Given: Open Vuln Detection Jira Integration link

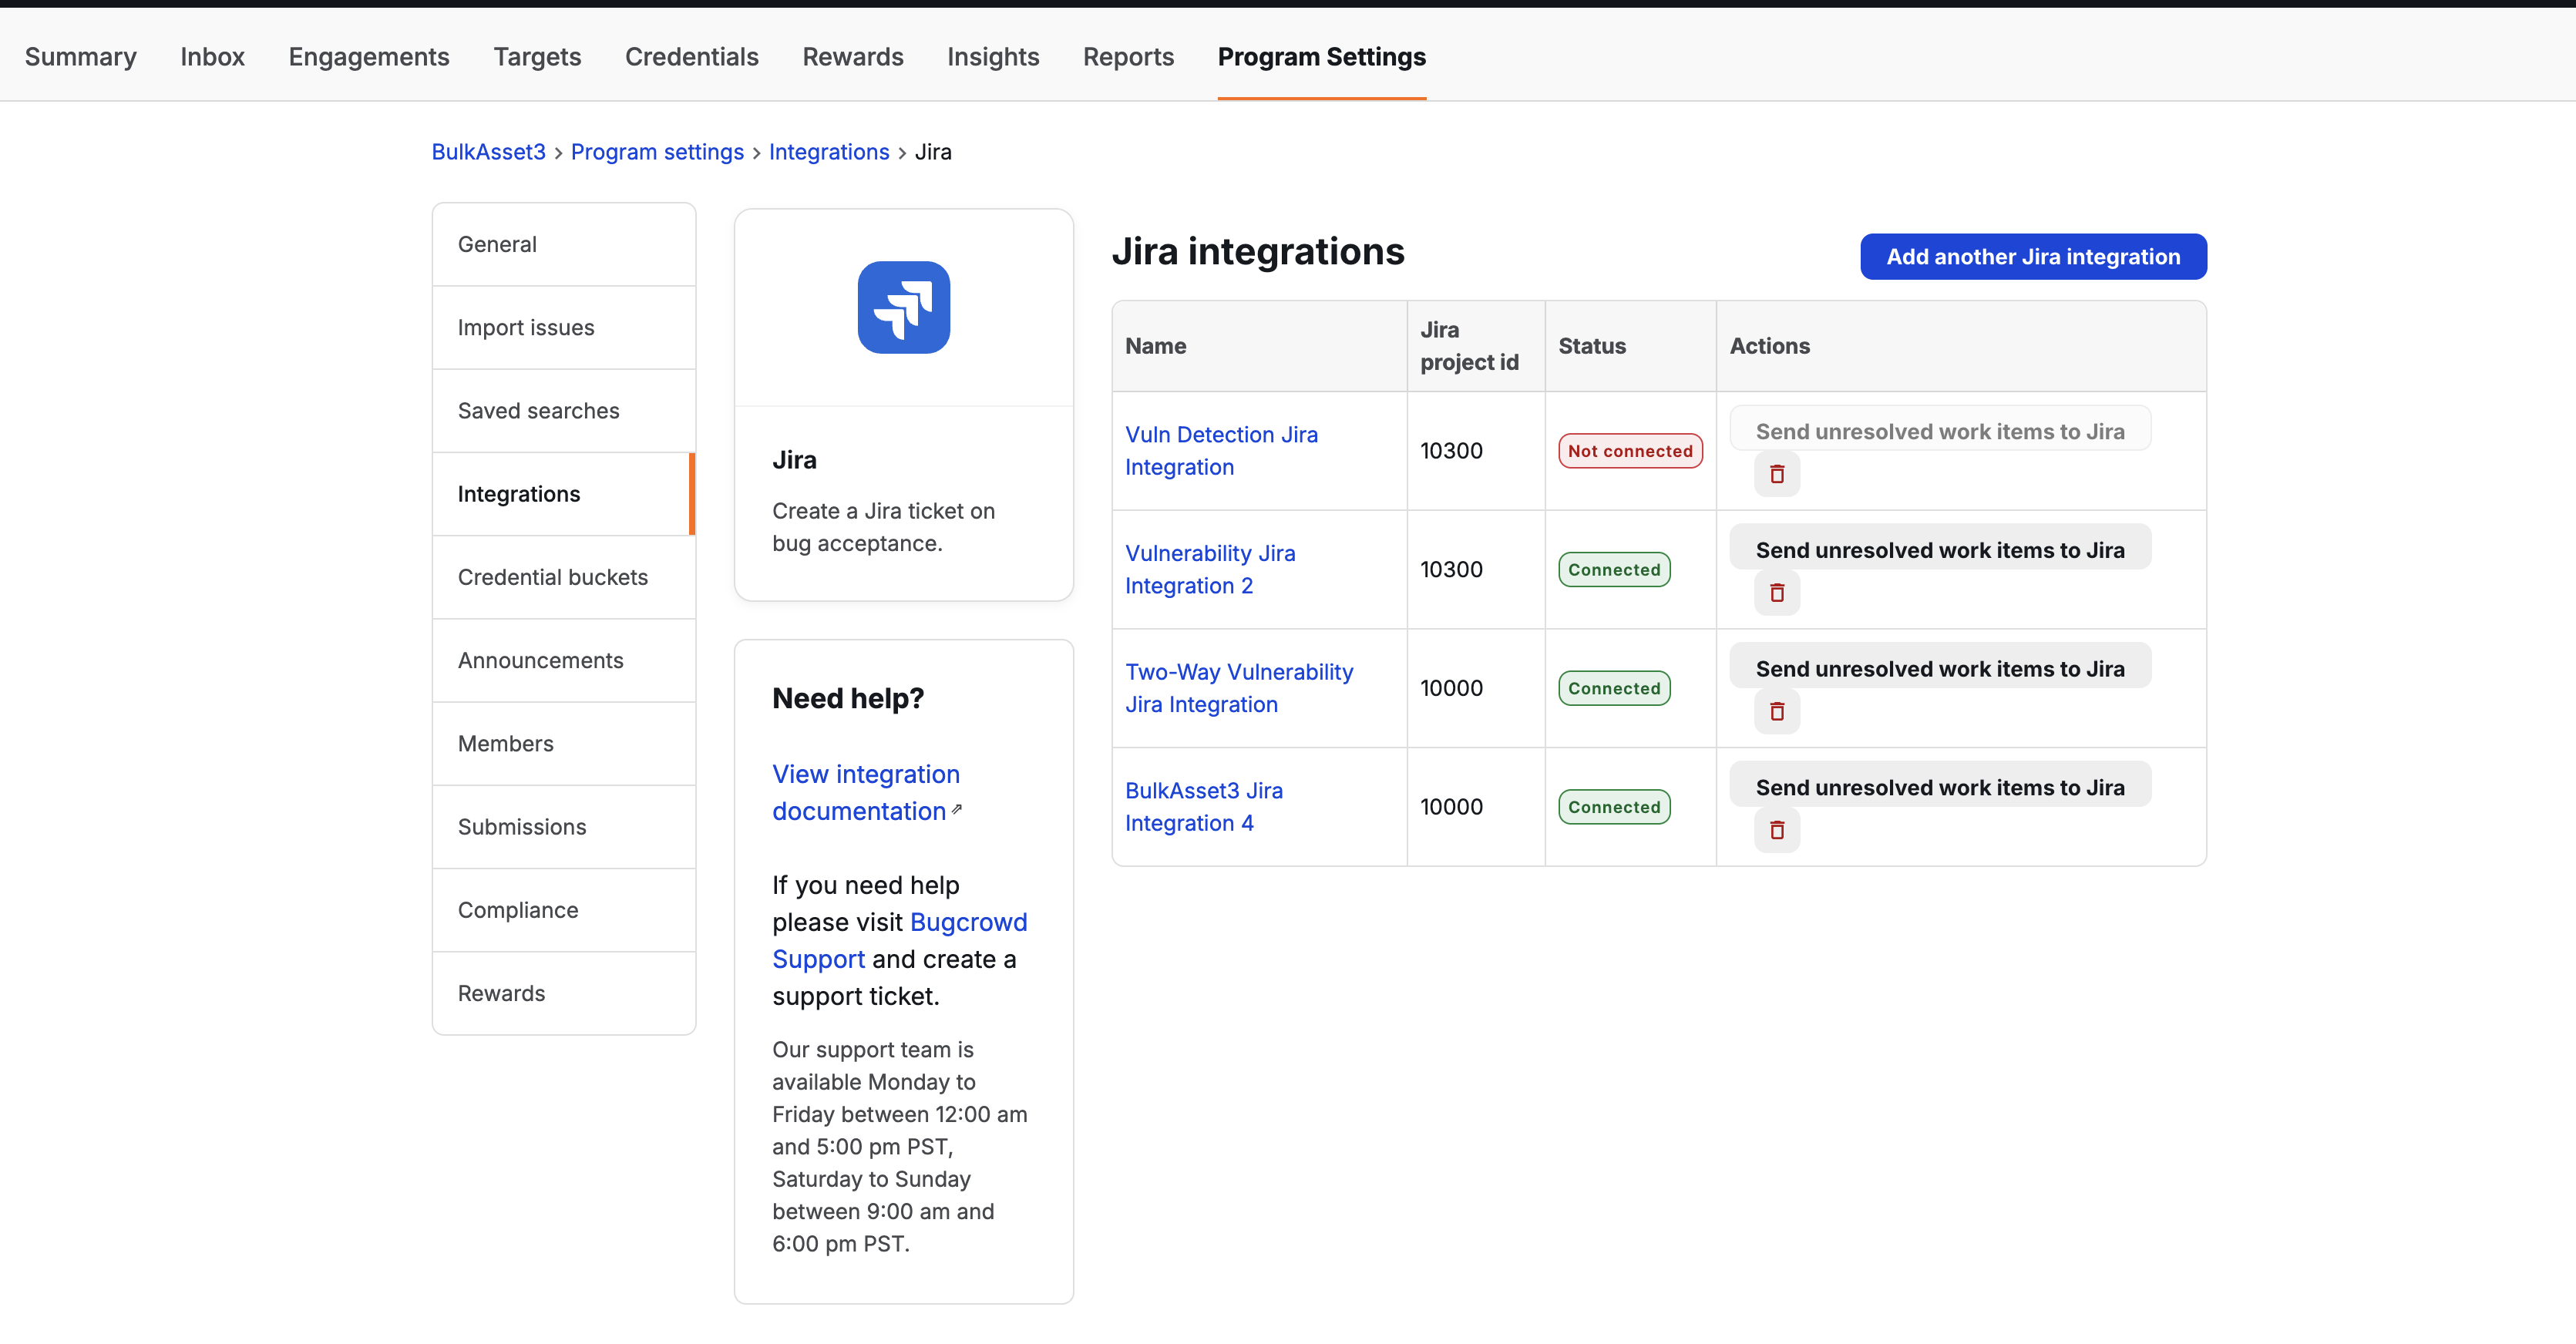Looking at the screenshot, I should 1221,451.
